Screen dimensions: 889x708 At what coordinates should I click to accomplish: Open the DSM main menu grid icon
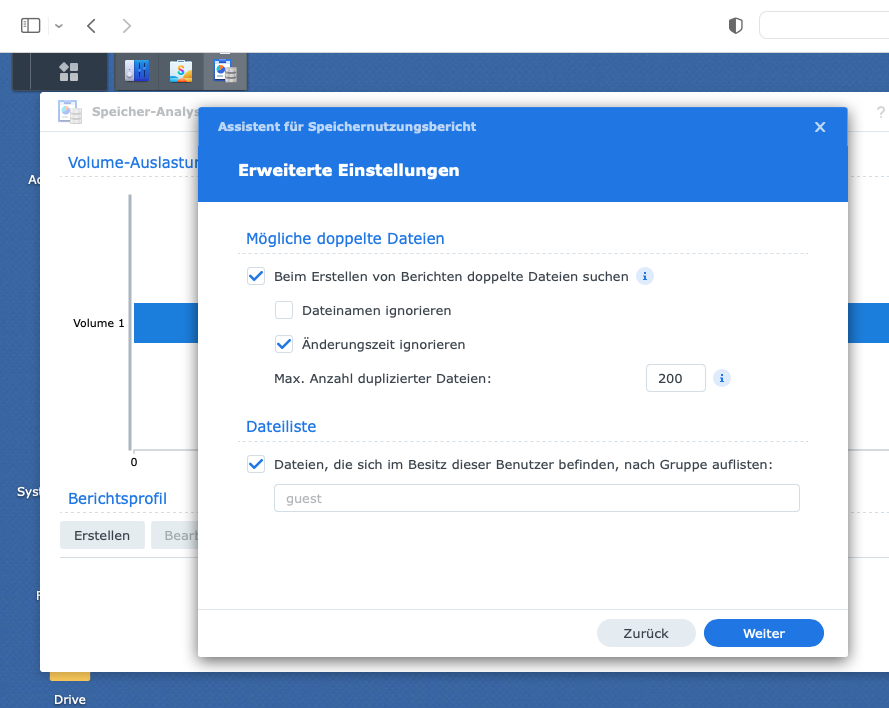(x=68, y=71)
